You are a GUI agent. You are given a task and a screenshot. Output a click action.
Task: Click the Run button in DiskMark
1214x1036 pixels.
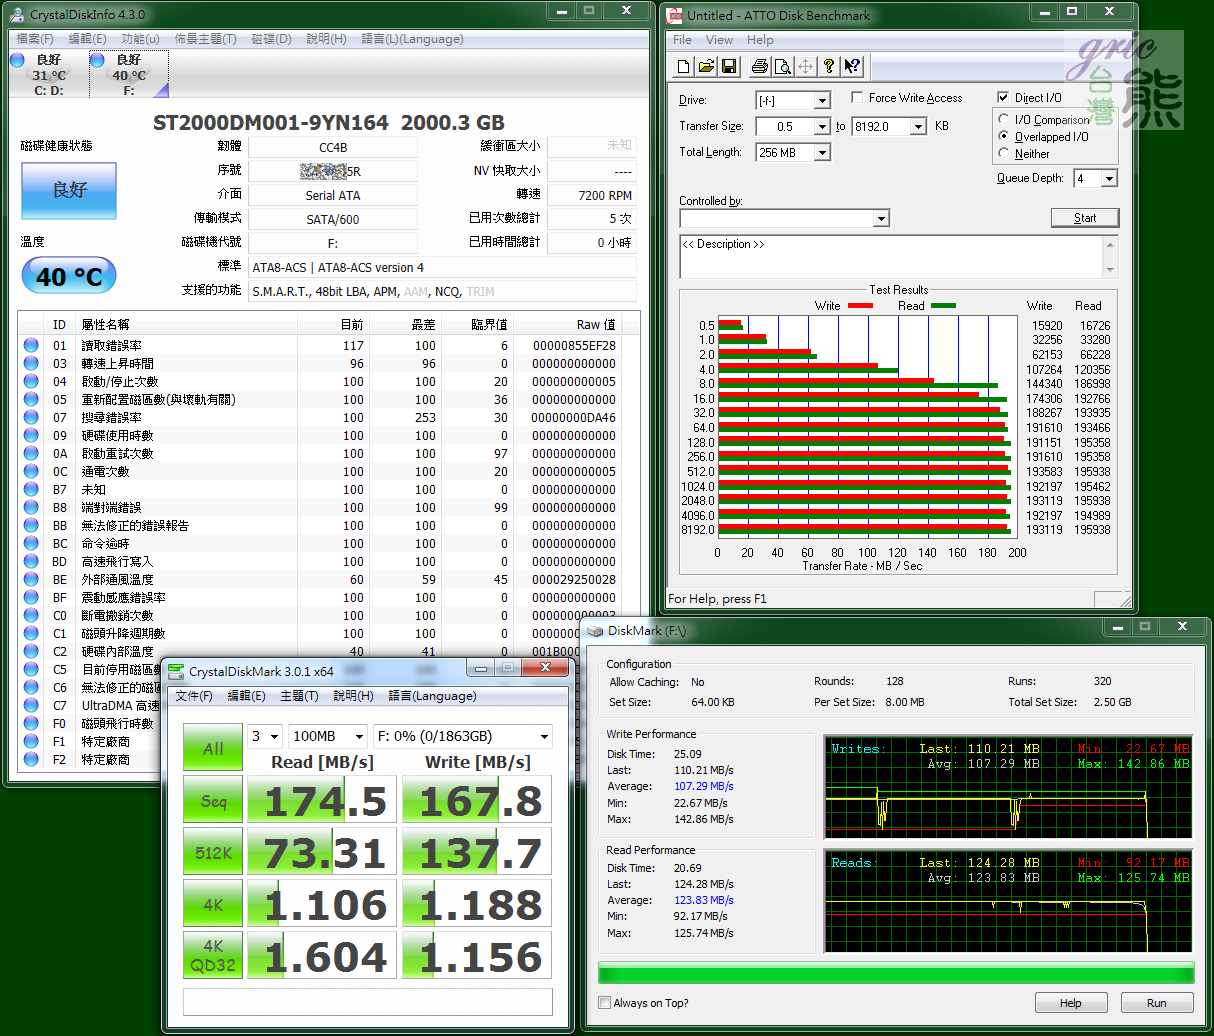click(x=1157, y=1003)
